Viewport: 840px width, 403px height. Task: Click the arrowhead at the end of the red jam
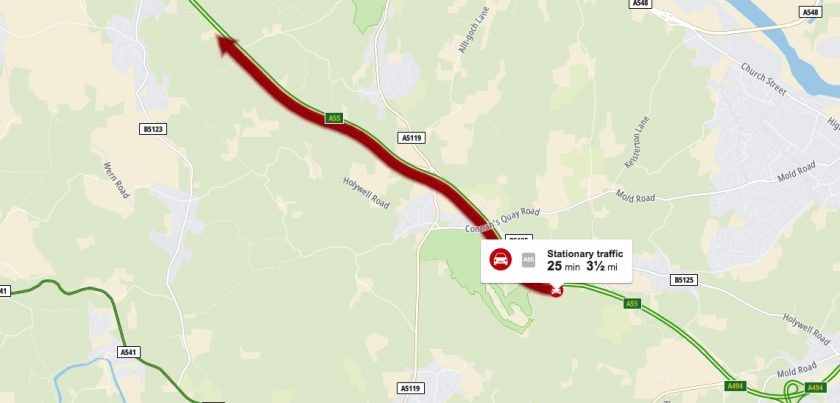tap(228, 45)
